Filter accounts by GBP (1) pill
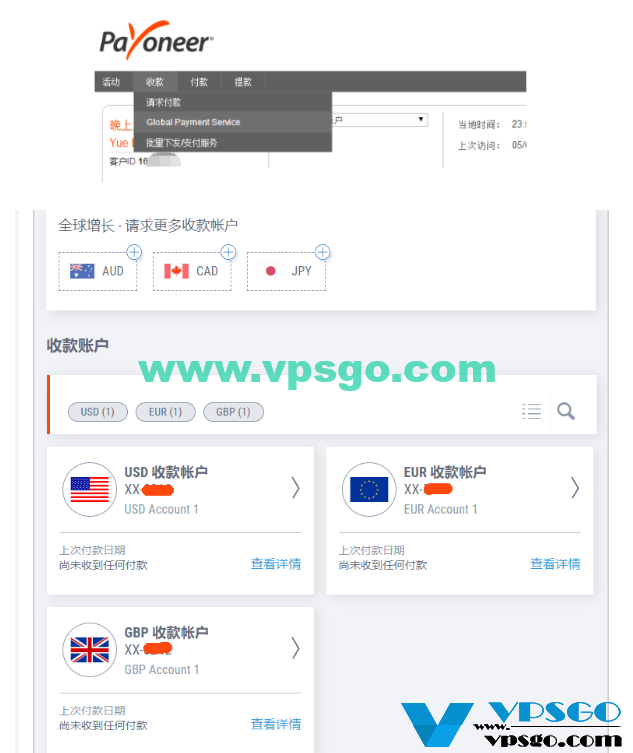 click(x=233, y=412)
